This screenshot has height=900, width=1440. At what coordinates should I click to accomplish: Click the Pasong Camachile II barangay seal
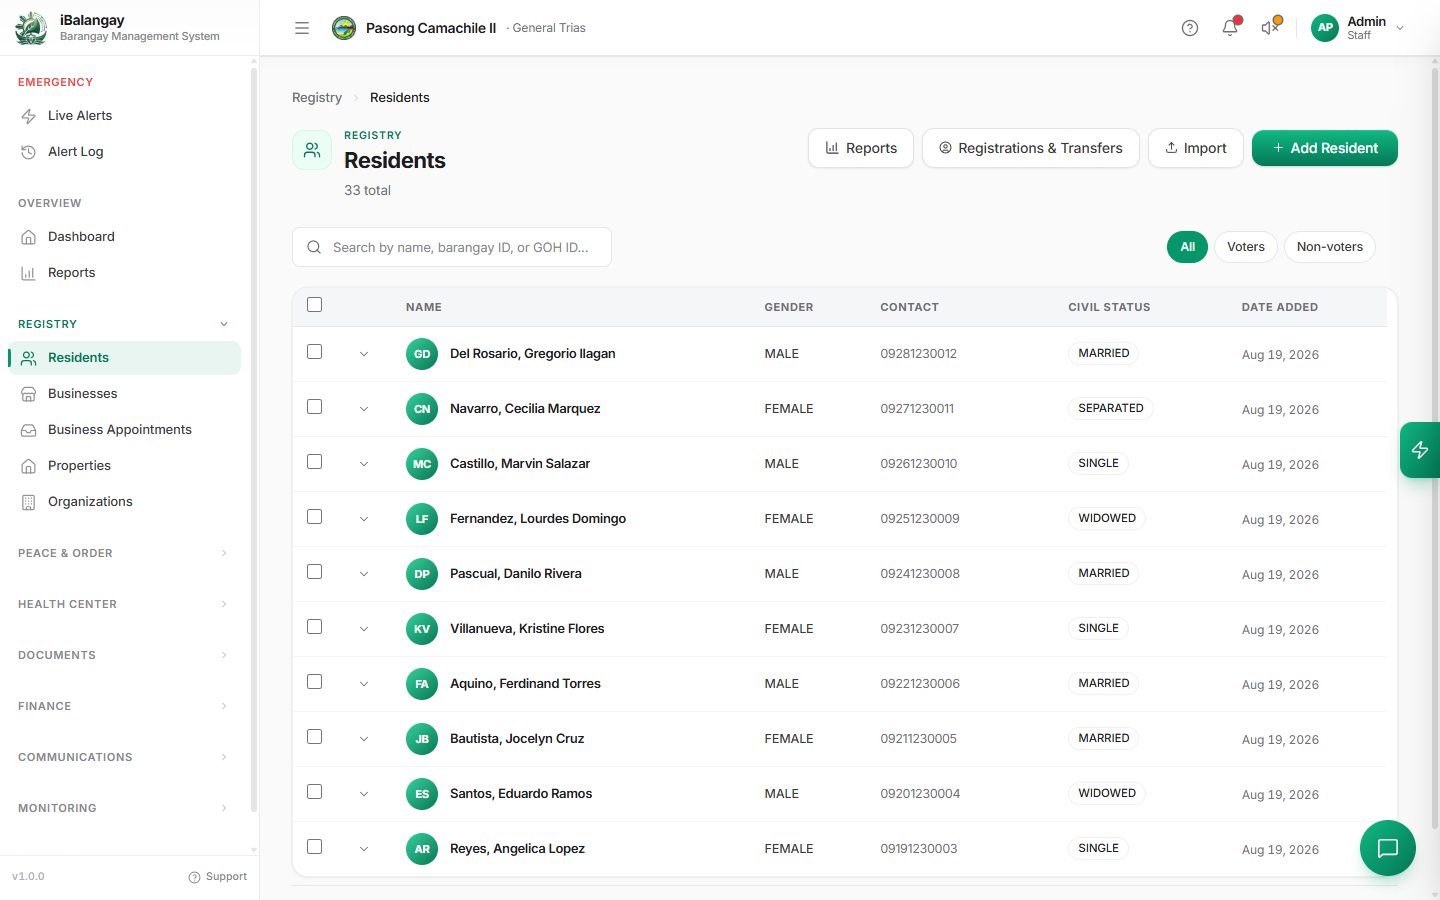[x=344, y=28]
